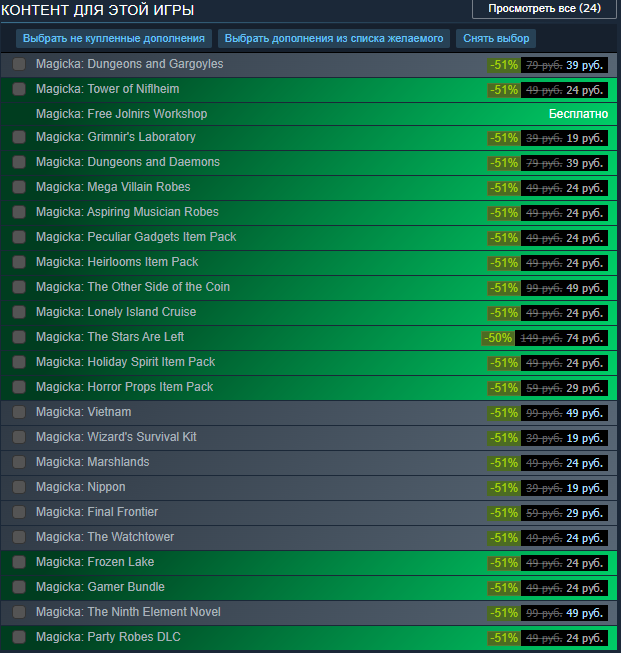The height and width of the screenshot is (653, 621).
Task: Click the 'Просмотреть все (24)' button
Action: click(x=544, y=9)
